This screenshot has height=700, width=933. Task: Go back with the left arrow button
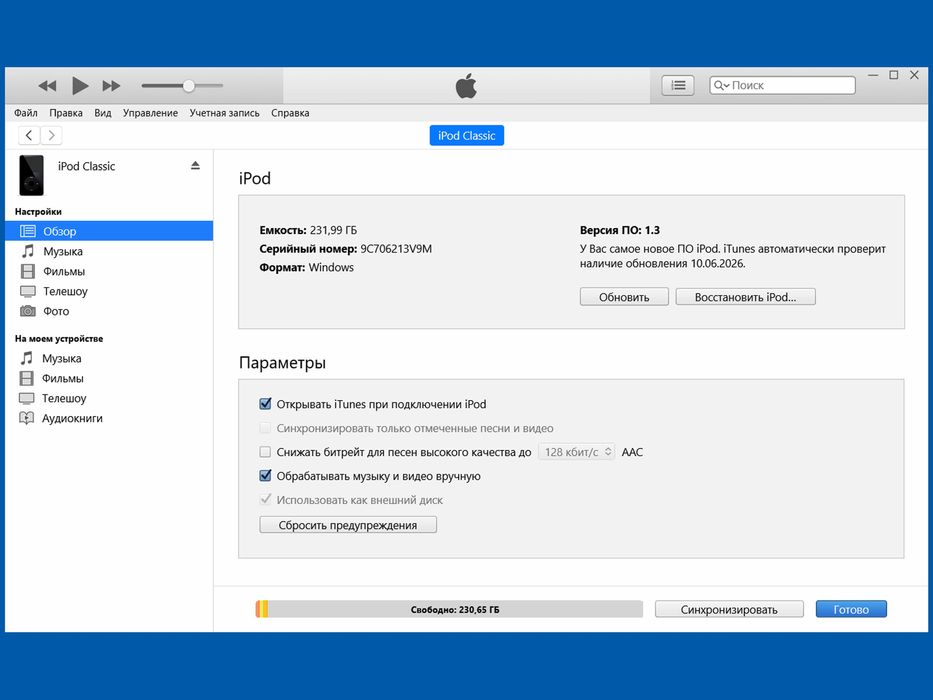[29, 135]
